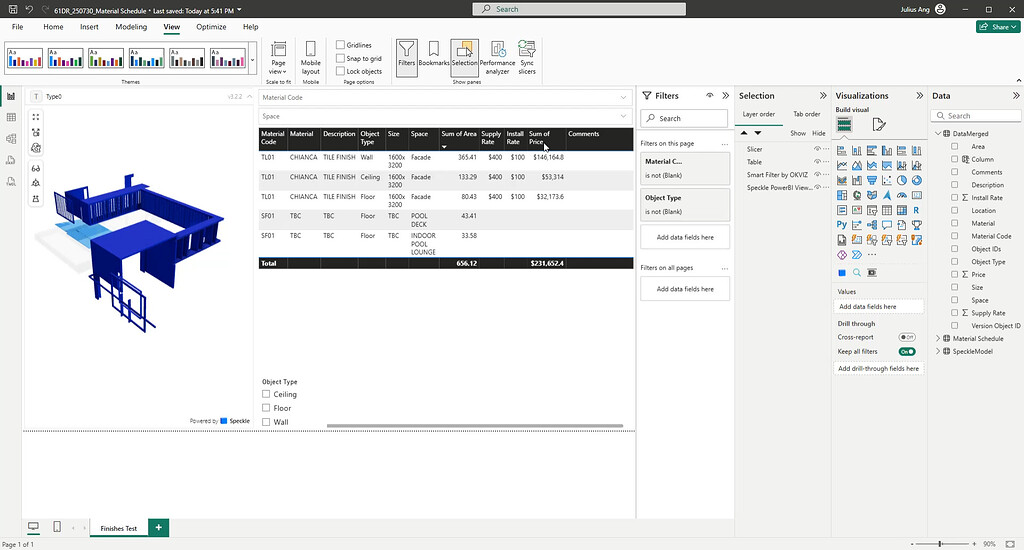Select the R script visual icon
The image size is (1024, 550).
(916, 210)
